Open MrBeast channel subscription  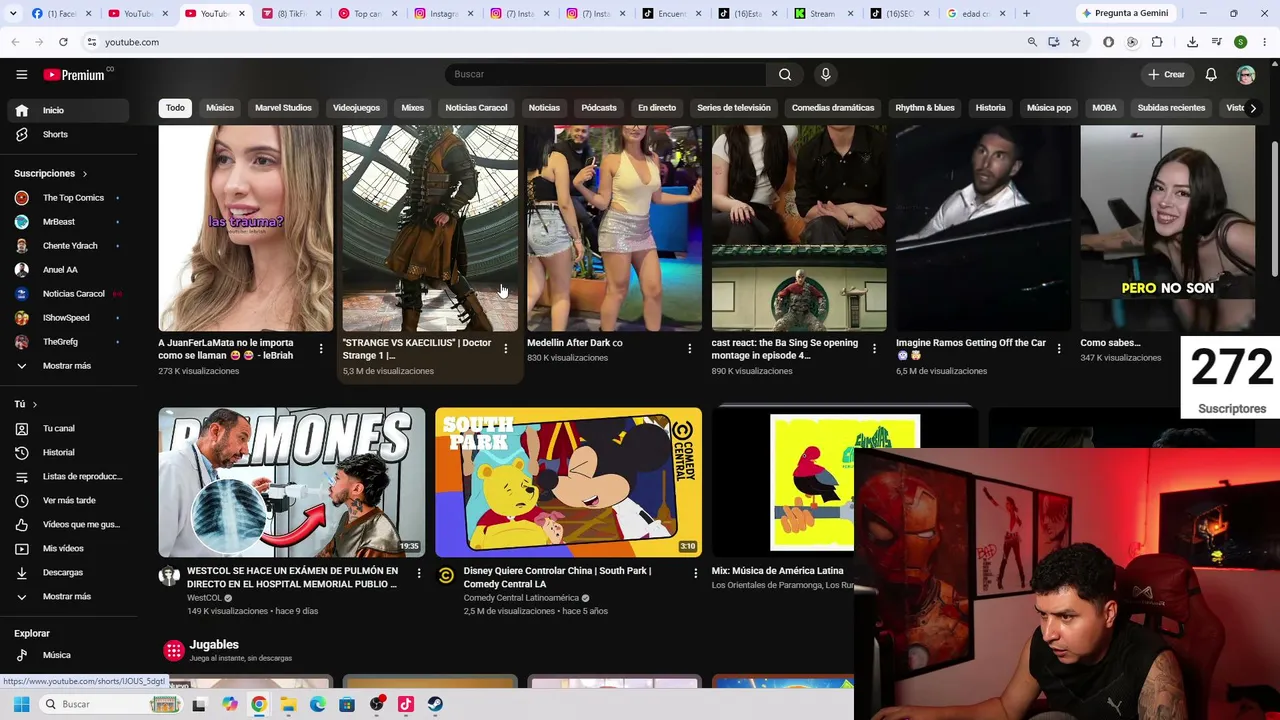pos(66,222)
